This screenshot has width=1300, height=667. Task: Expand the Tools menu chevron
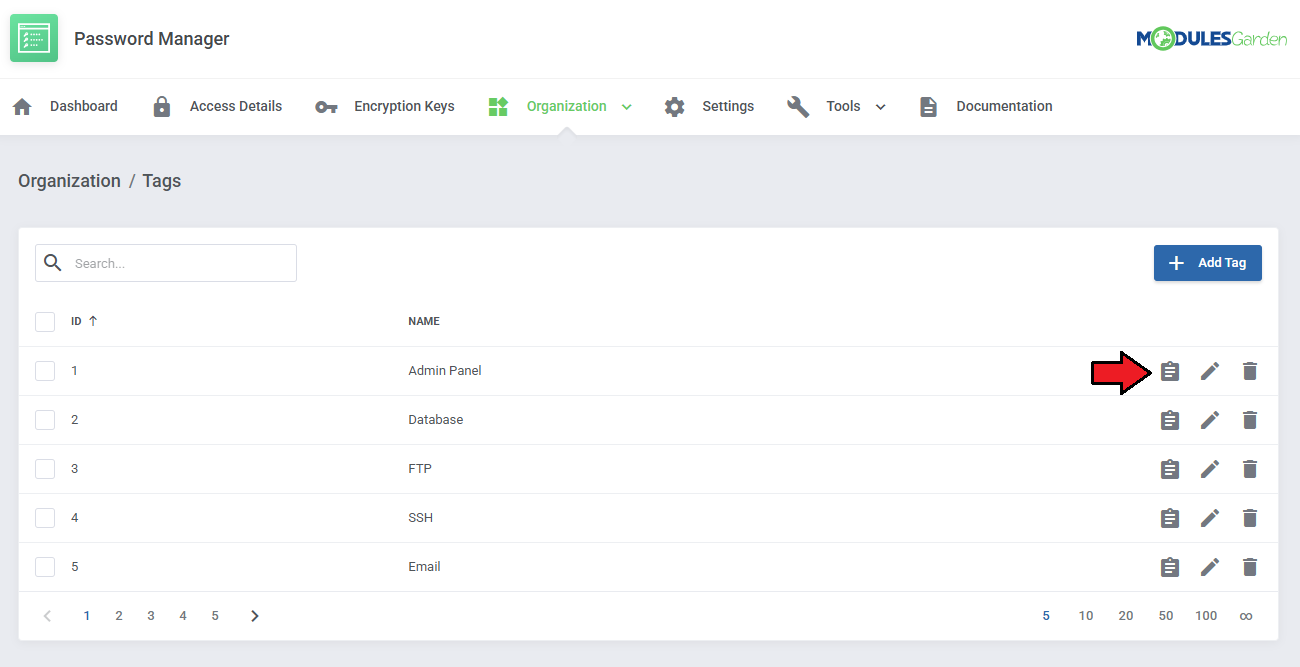[881, 107]
